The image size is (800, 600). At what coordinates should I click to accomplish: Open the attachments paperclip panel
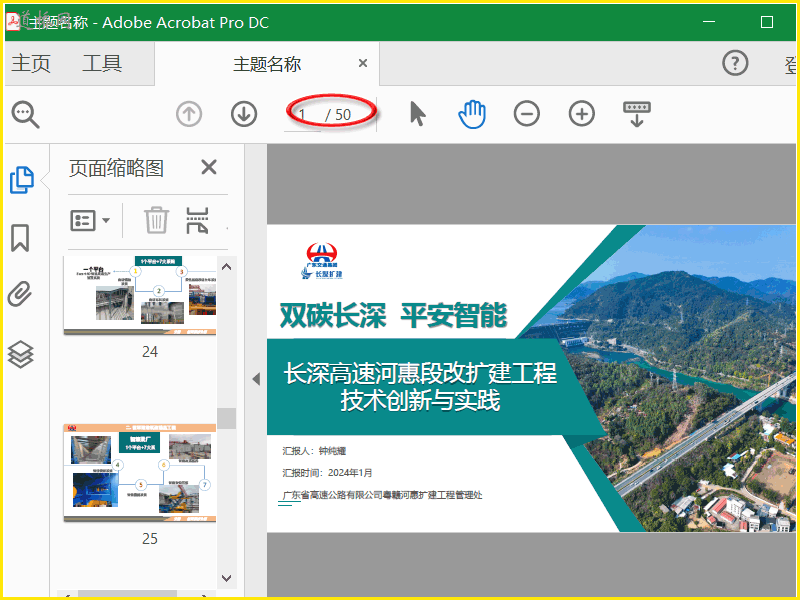pyautogui.click(x=20, y=294)
